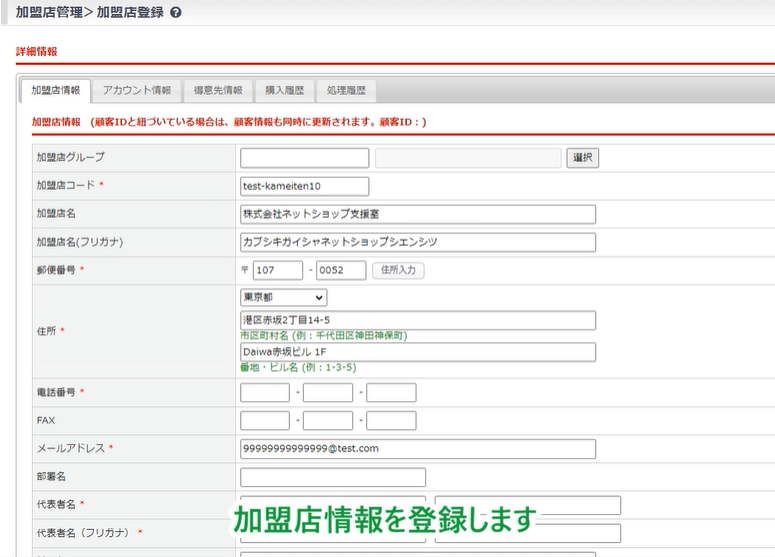Click the last FAX number box
This screenshot has width=775, height=557.
coord(391,421)
